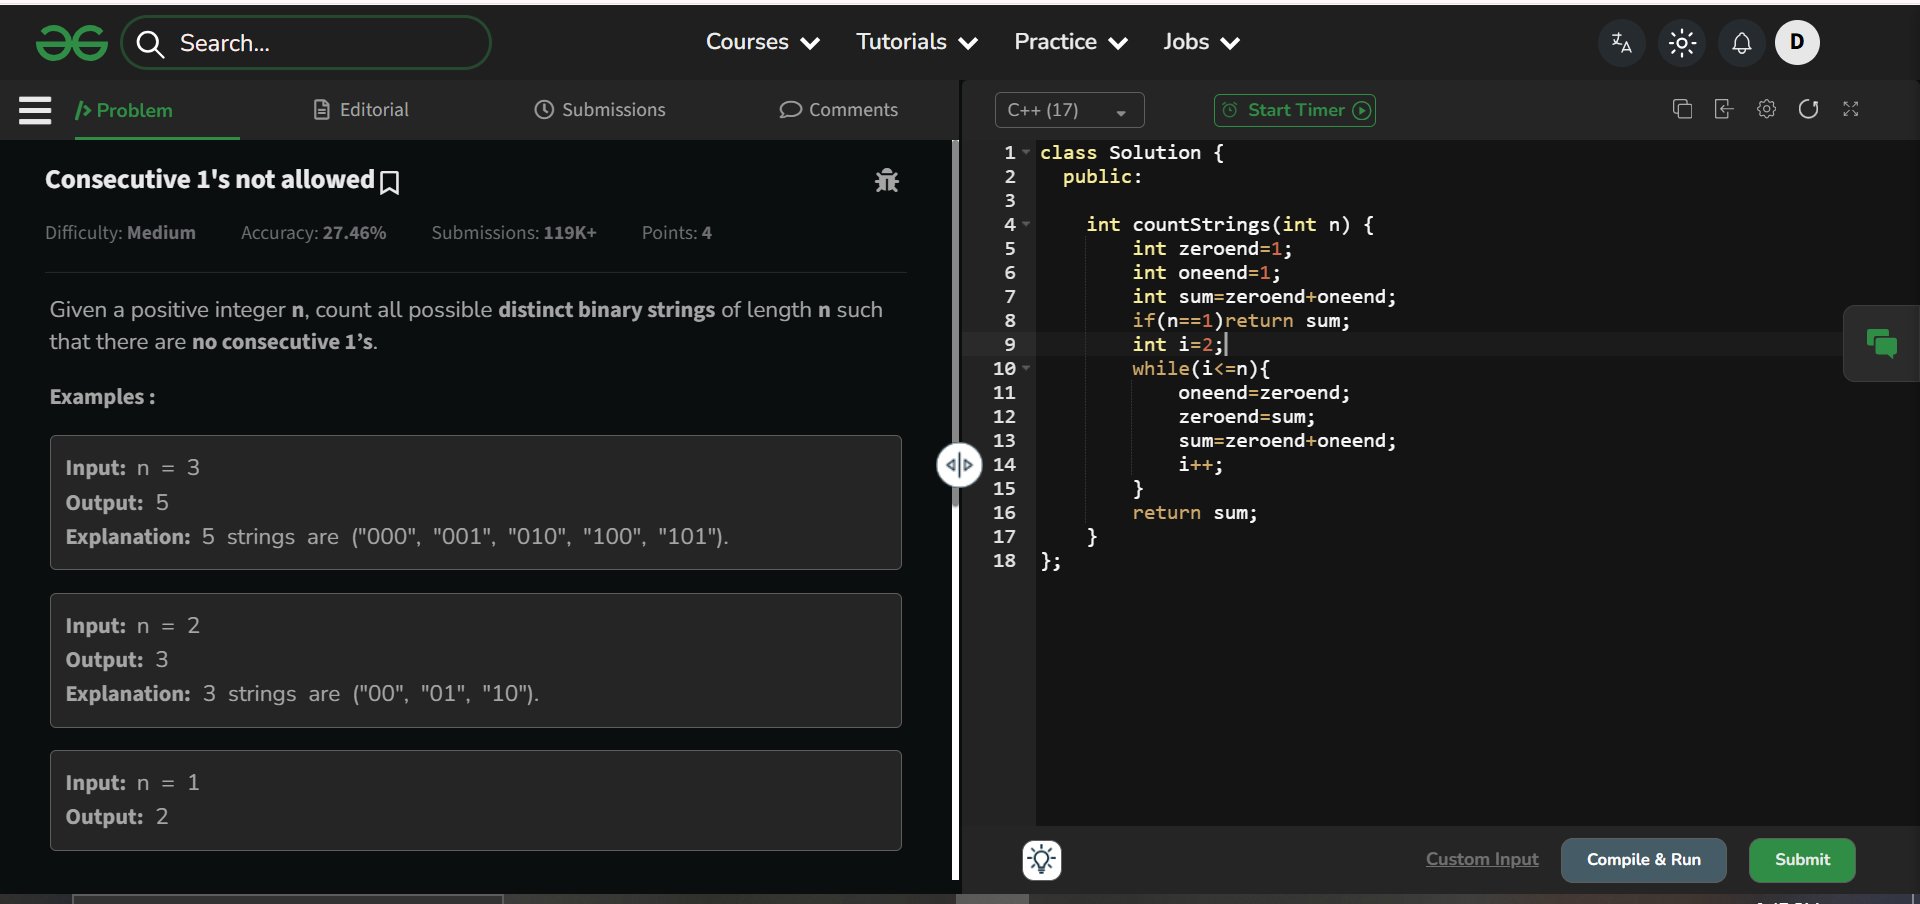Open the hamburger sidebar menu
This screenshot has height=904, width=1920.
(35, 110)
